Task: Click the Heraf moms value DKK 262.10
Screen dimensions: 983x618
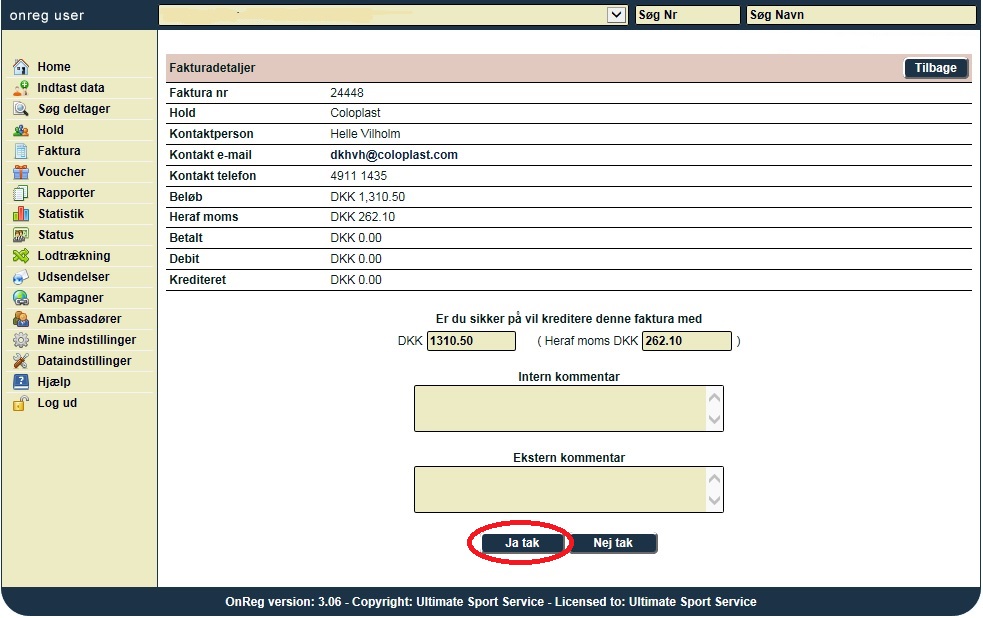Action: pyautogui.click(x=362, y=217)
